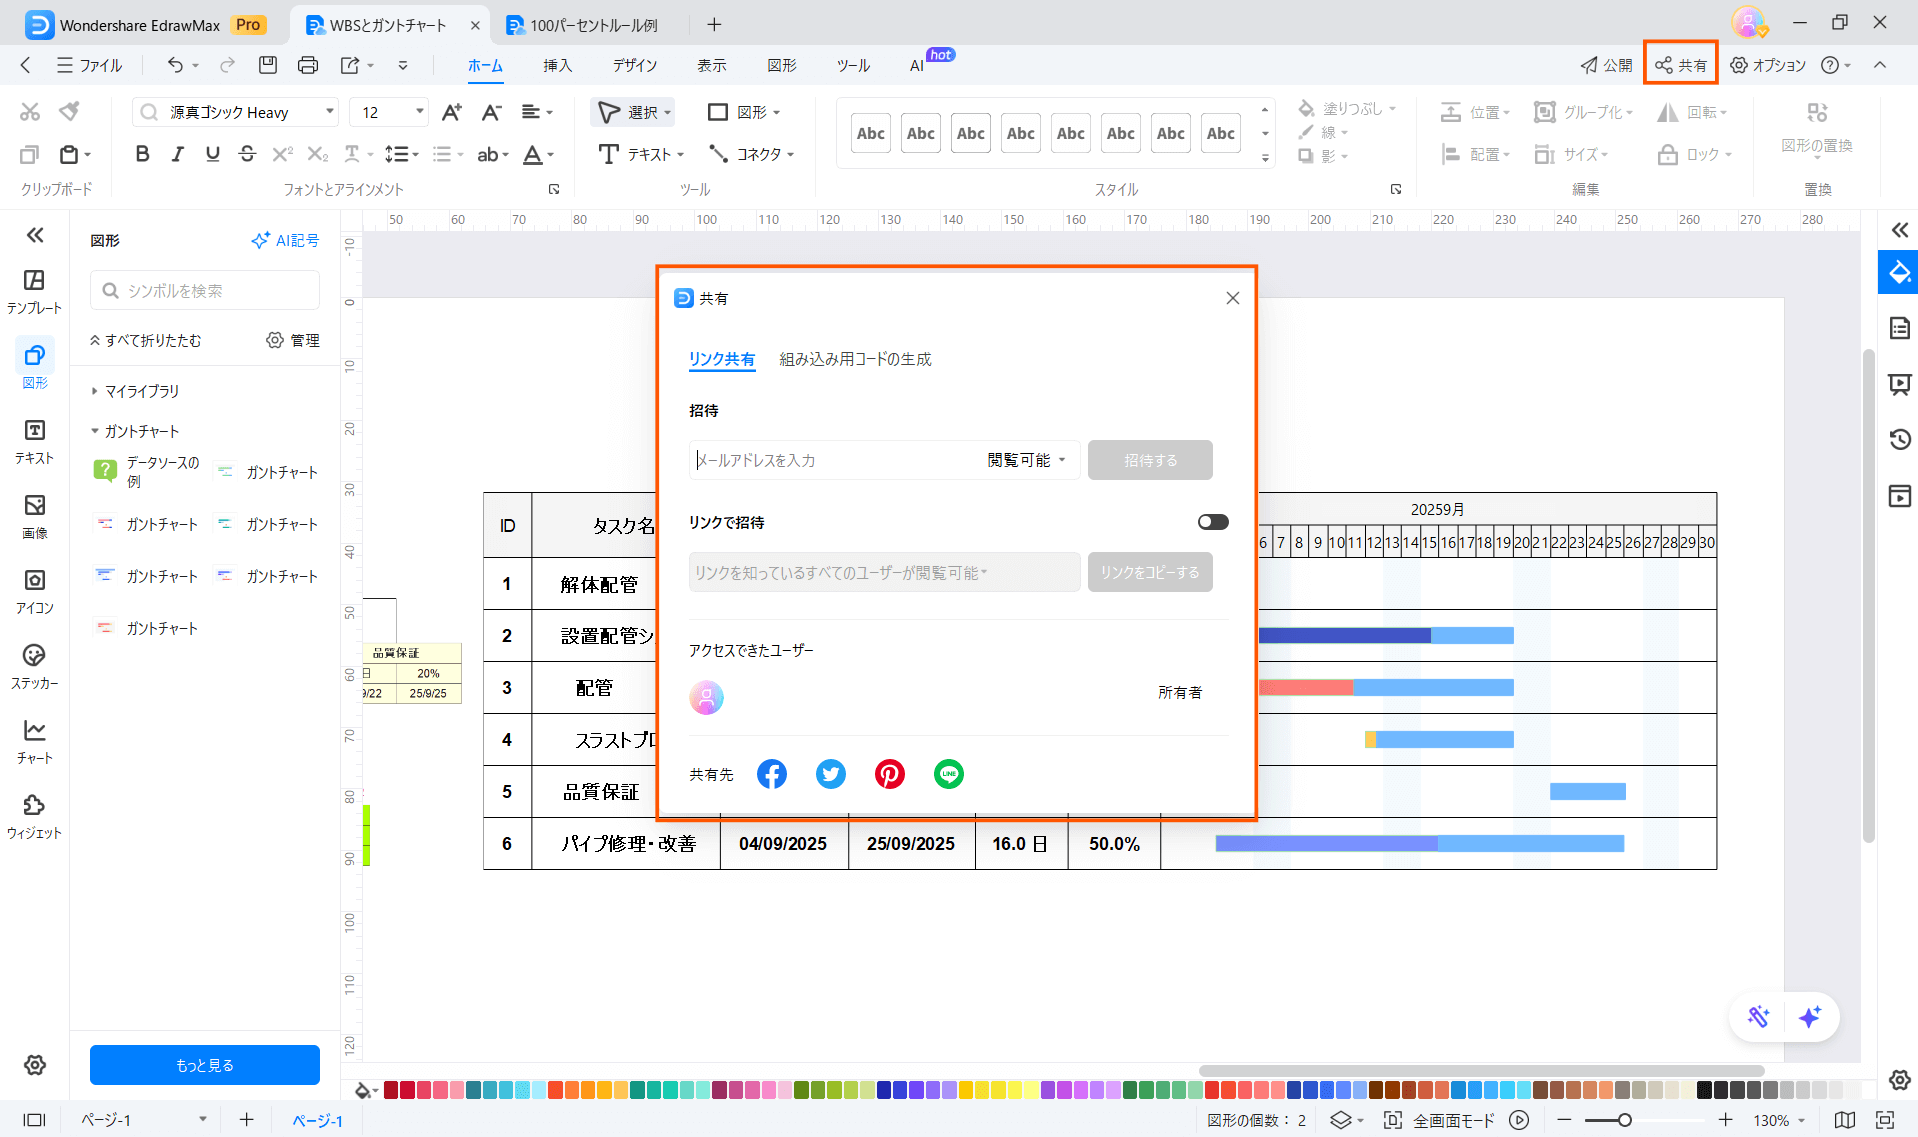Screen dimensions: 1918x1137
Task: Share the diagram via LINE
Action: (948, 773)
